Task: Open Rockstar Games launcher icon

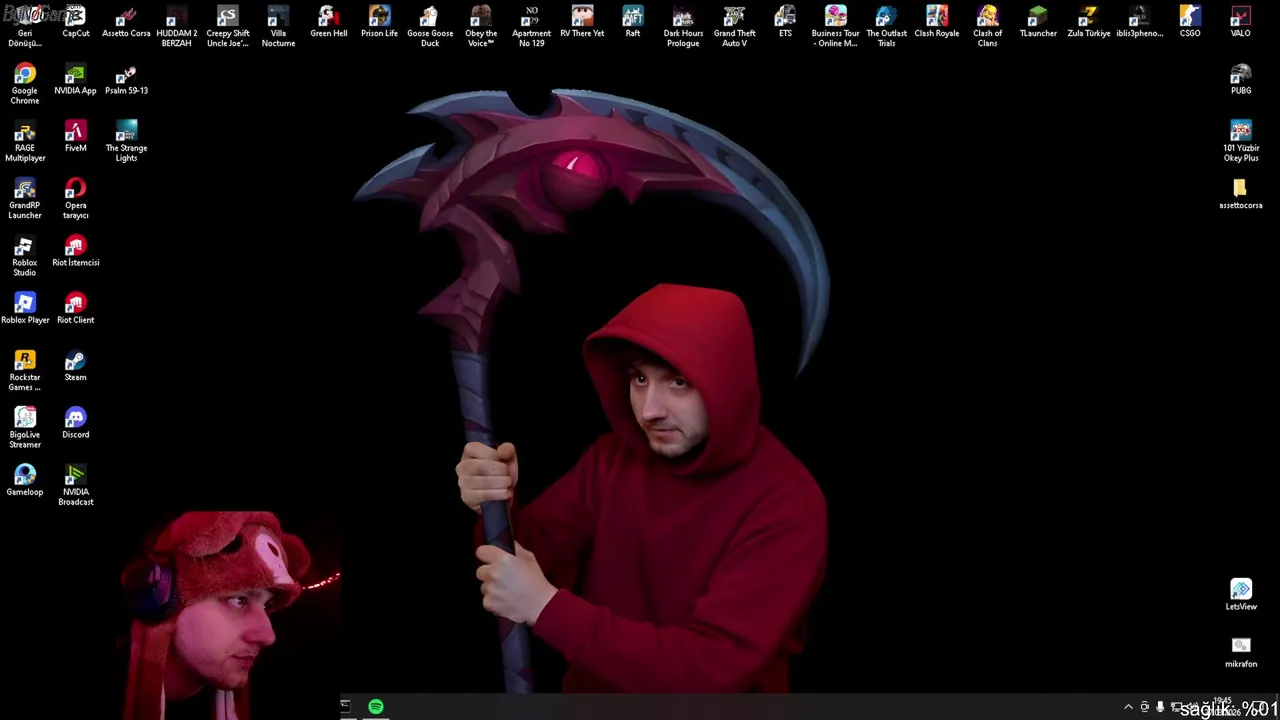Action: pos(25,371)
